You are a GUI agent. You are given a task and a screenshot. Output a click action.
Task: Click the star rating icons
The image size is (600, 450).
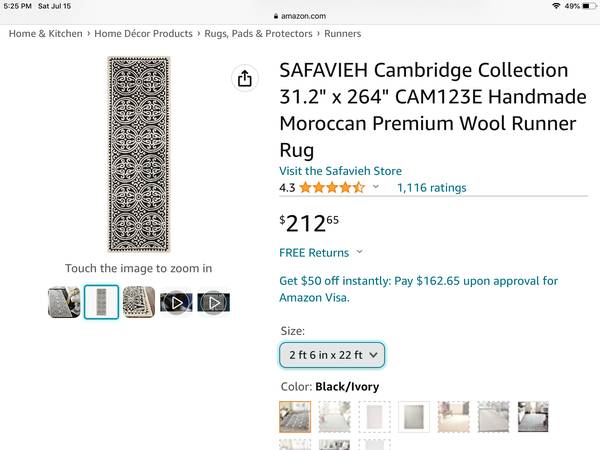click(x=332, y=188)
